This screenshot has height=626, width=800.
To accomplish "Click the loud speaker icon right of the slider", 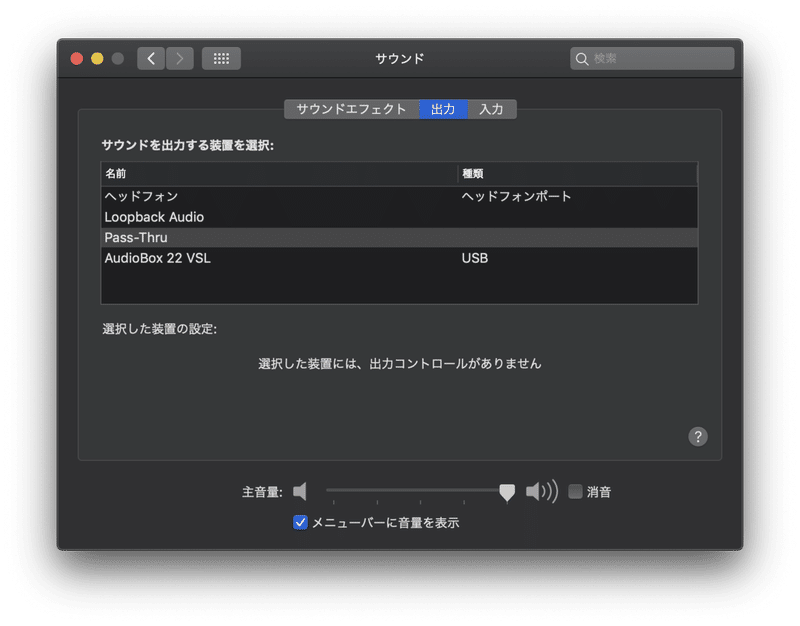I will pyautogui.click(x=541, y=491).
